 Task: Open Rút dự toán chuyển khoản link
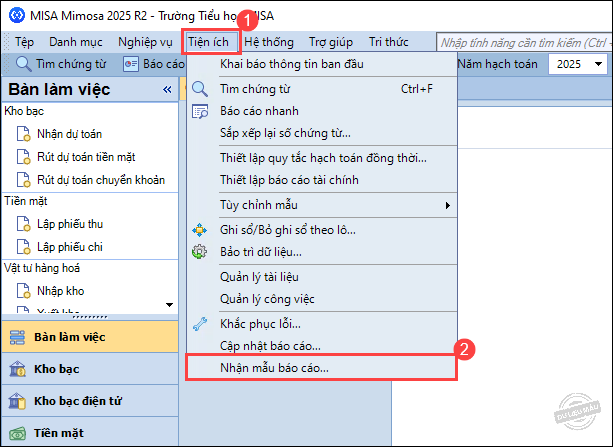coord(101,180)
